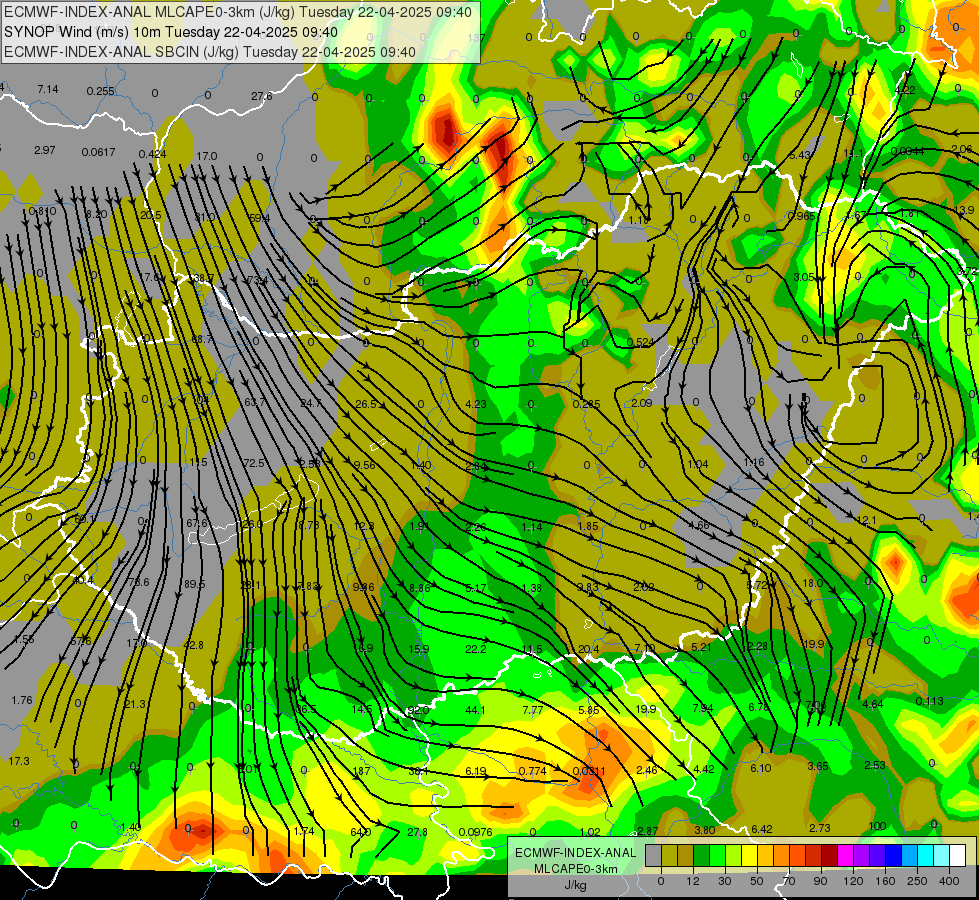Select the map value 6.10
This screenshot has height=900, width=979.
tap(760, 768)
